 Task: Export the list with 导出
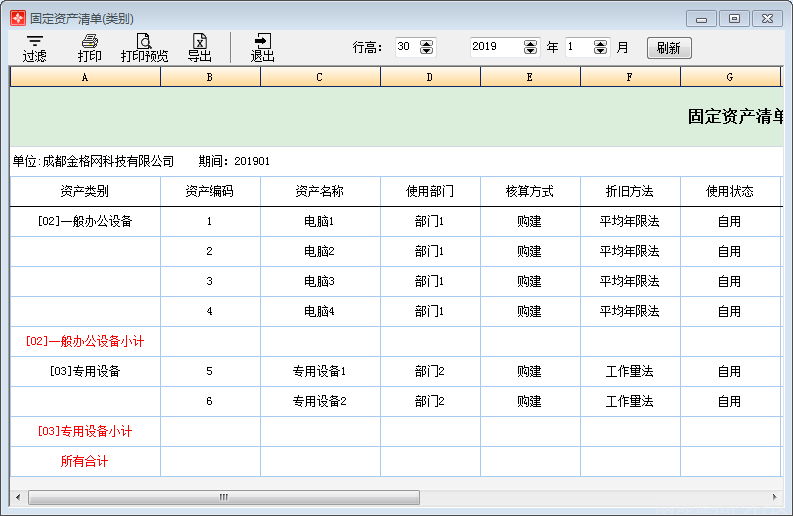pyautogui.click(x=199, y=47)
